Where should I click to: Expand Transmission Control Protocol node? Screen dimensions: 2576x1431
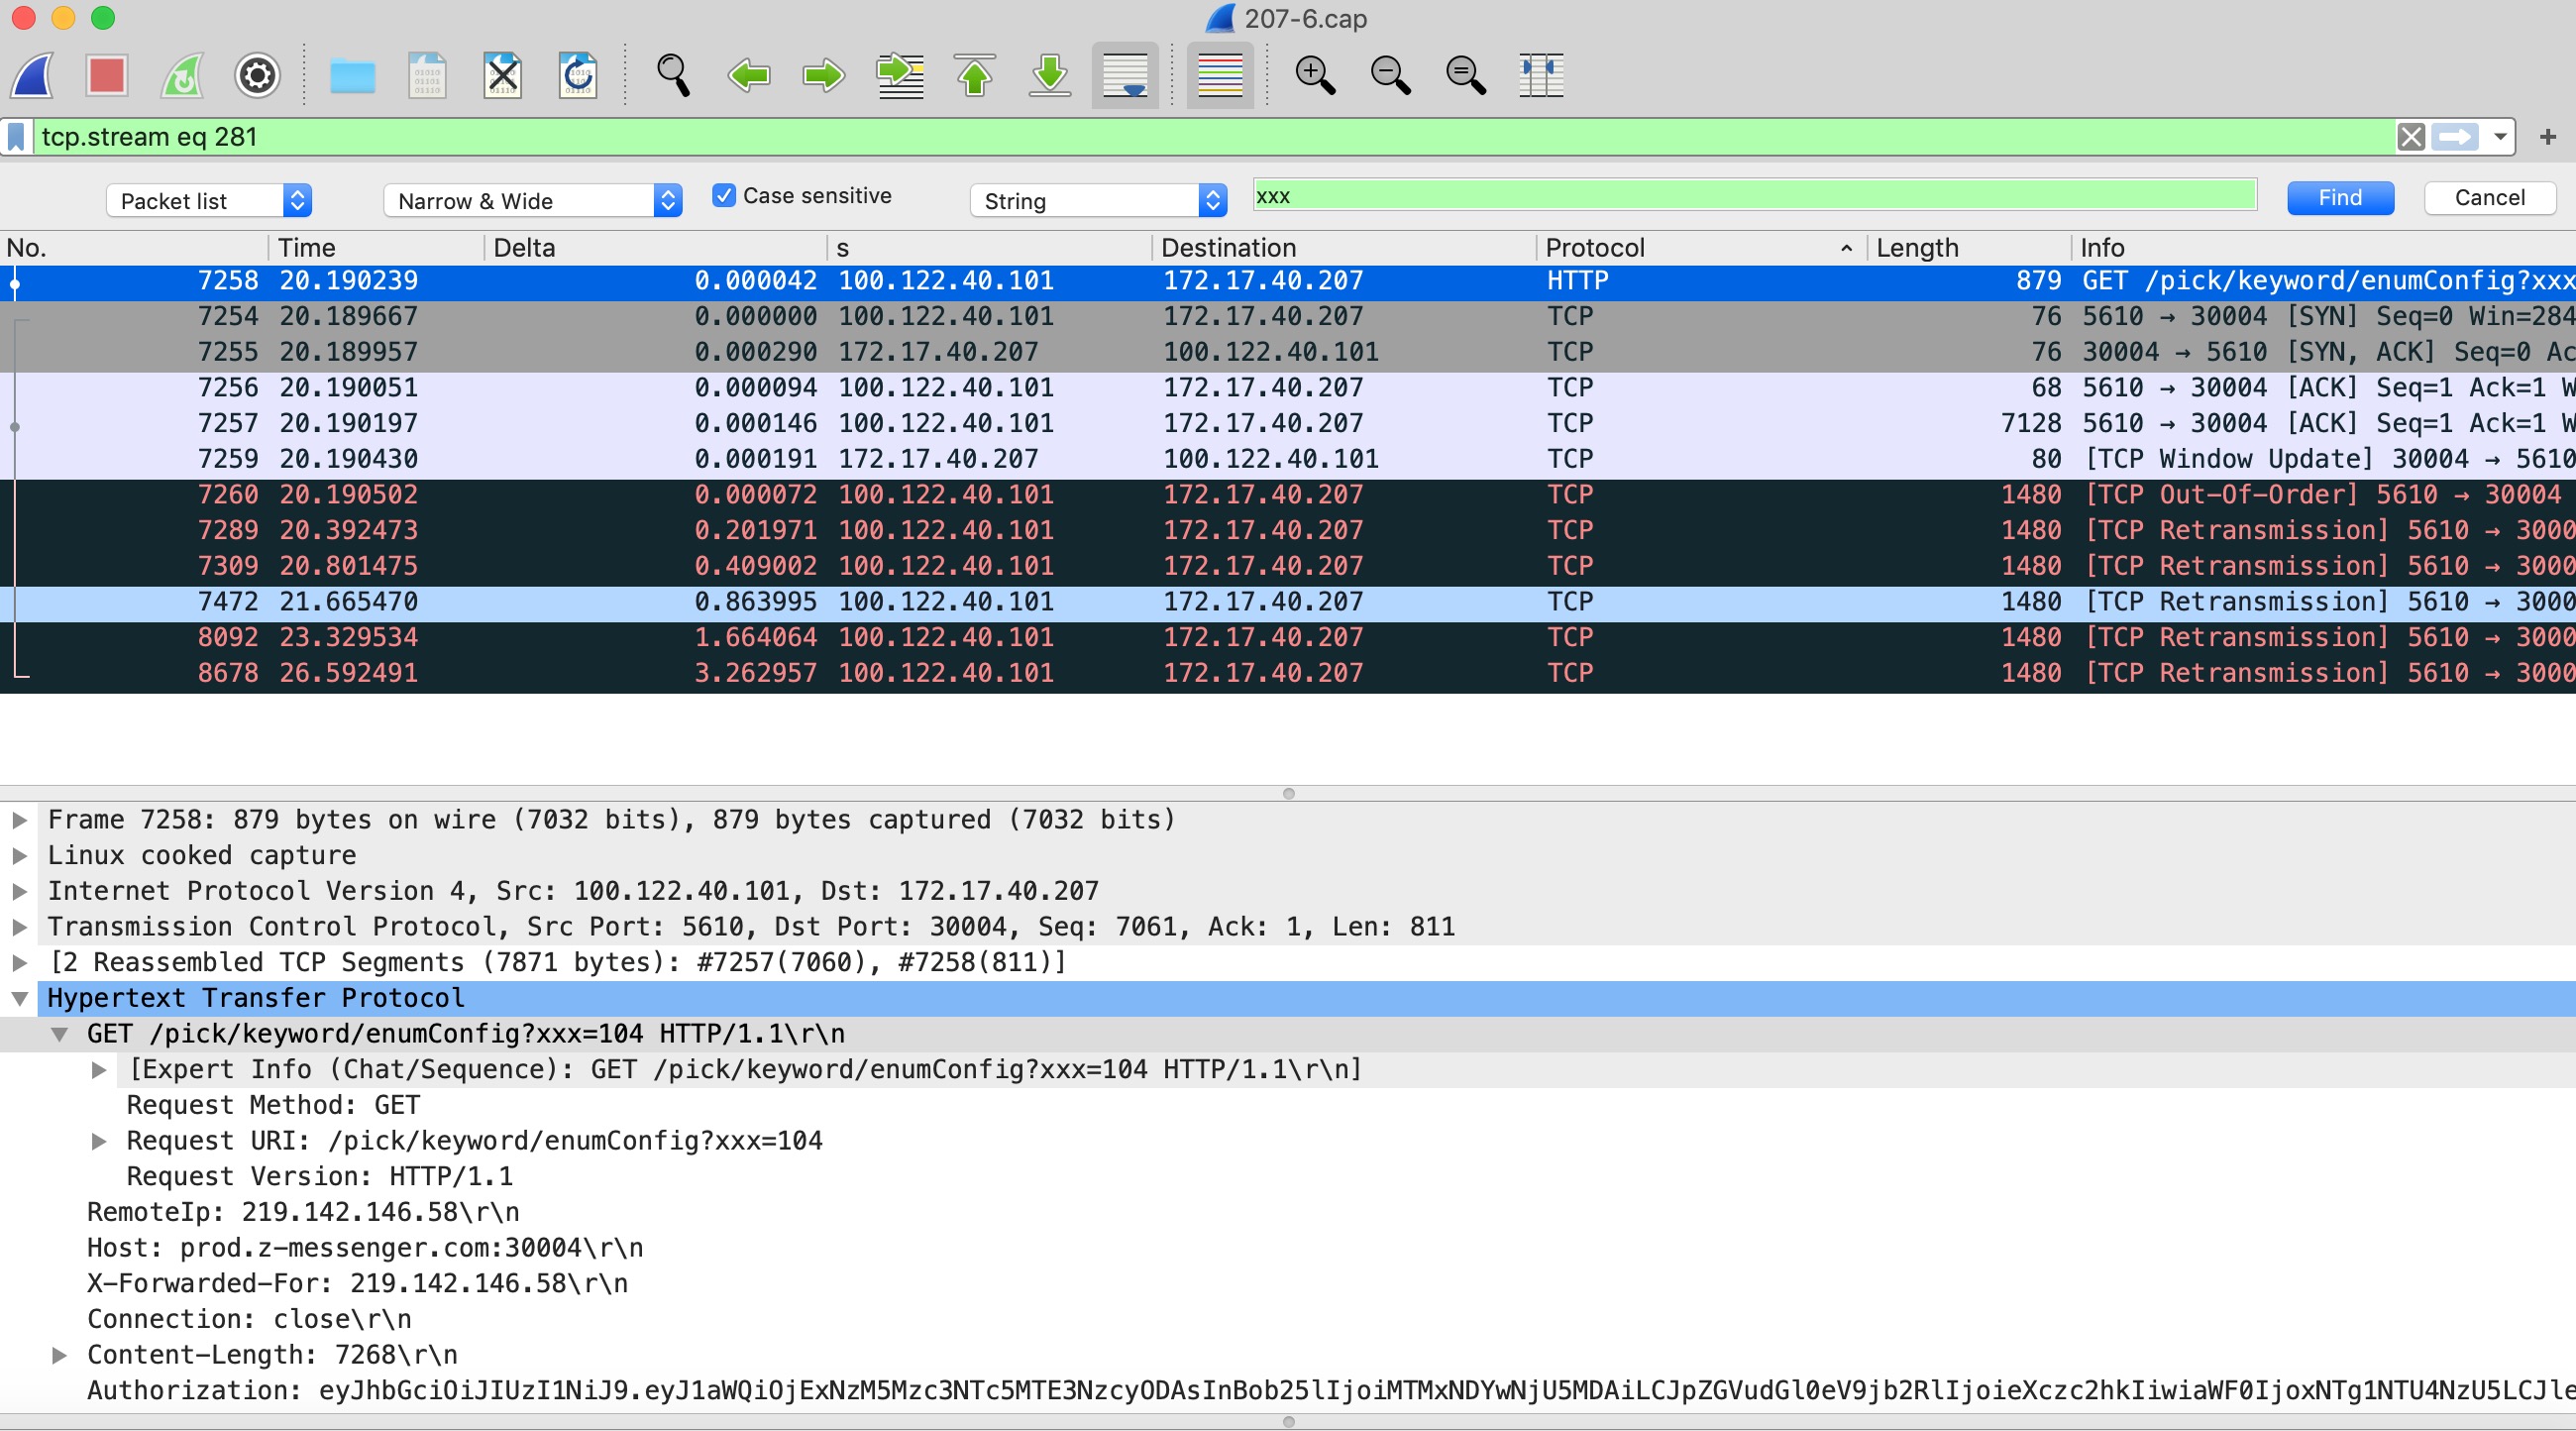[19, 928]
